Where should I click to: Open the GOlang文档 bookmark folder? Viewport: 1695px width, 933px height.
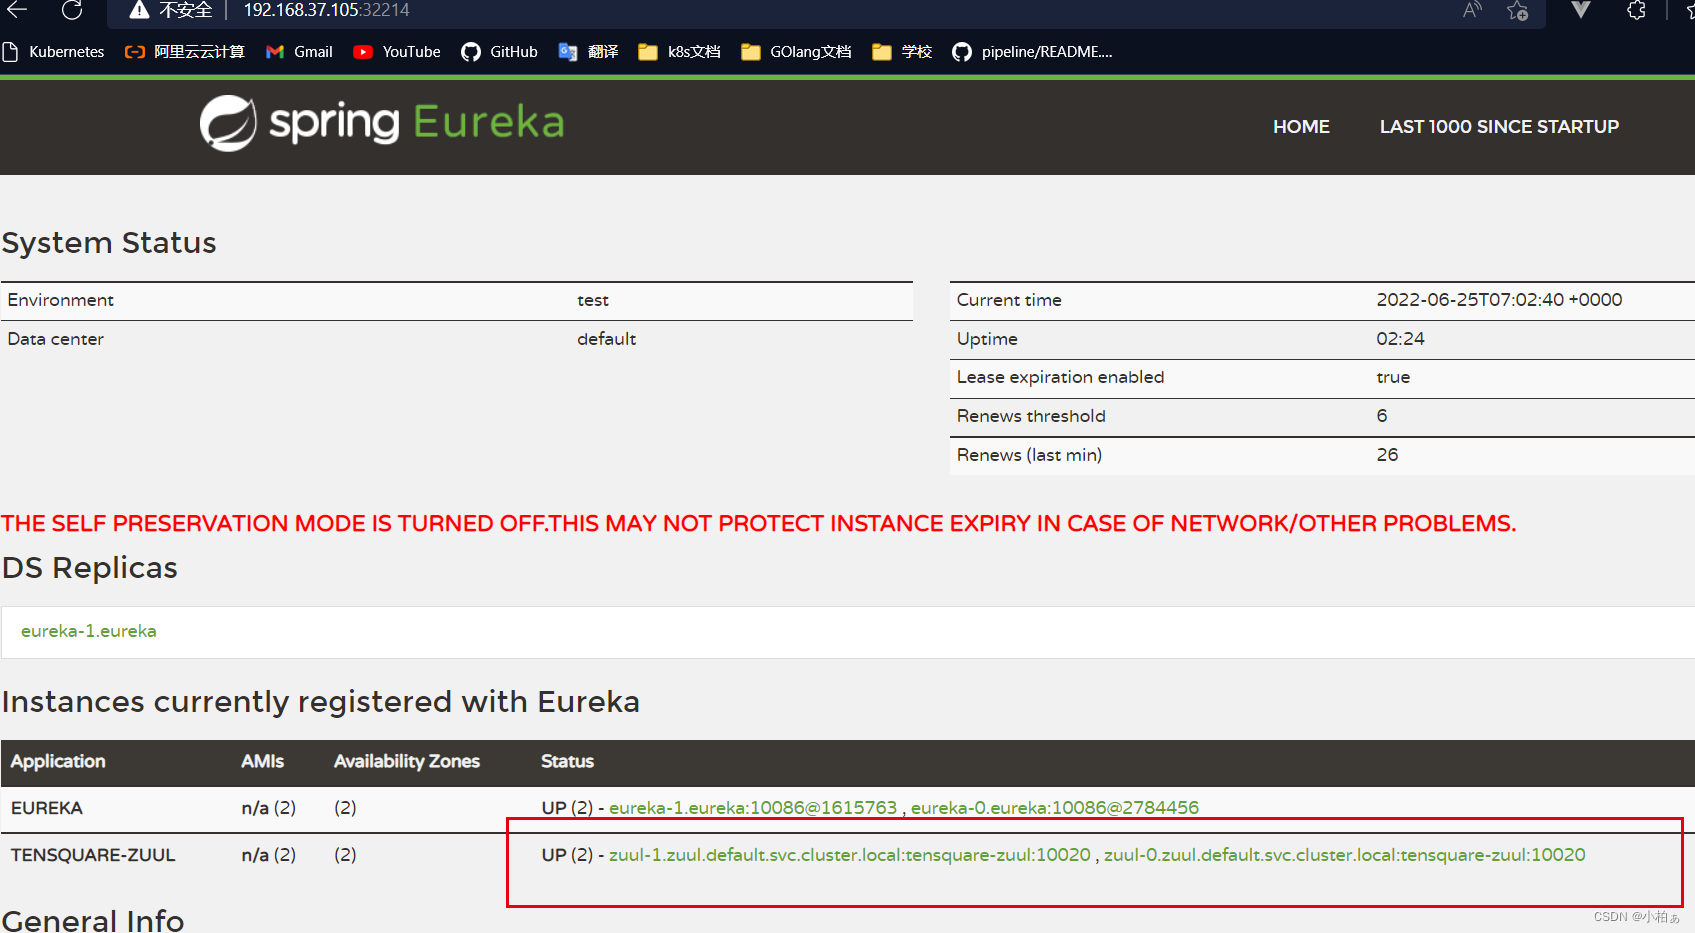796,52
